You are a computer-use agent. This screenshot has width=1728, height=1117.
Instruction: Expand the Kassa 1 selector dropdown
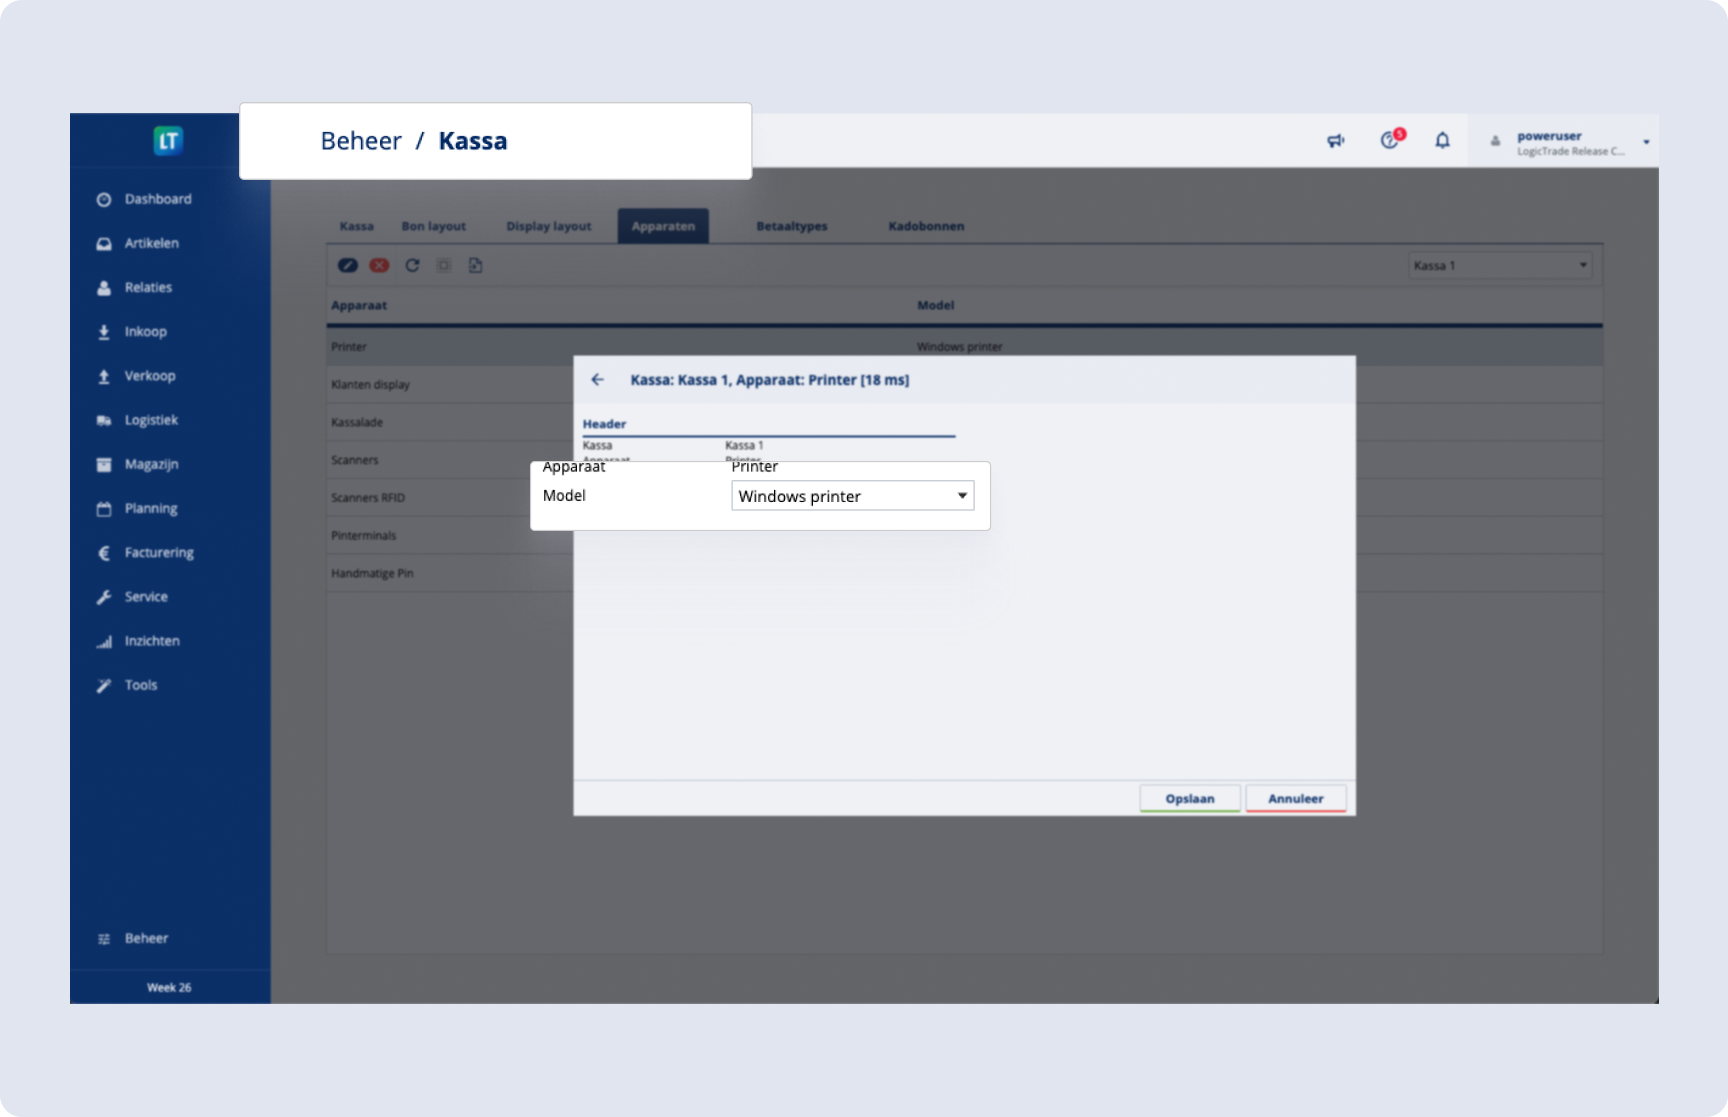(1499, 265)
